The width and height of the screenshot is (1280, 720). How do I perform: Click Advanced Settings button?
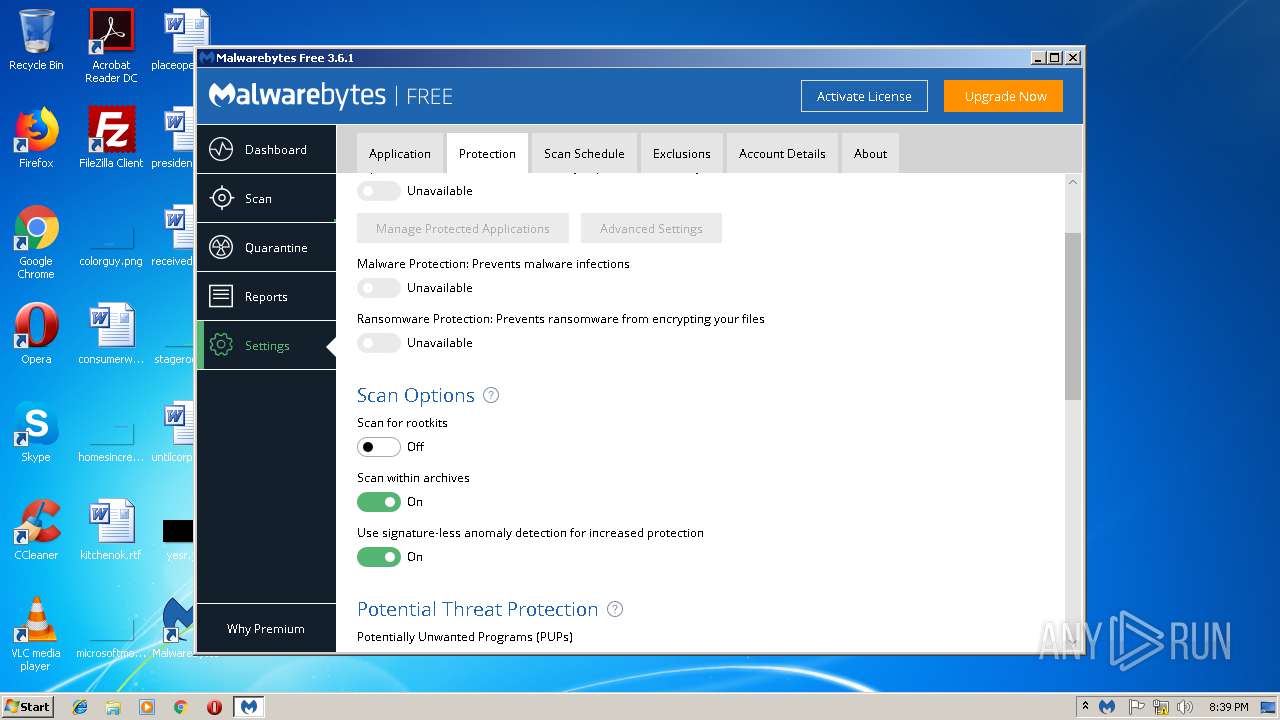tap(651, 228)
